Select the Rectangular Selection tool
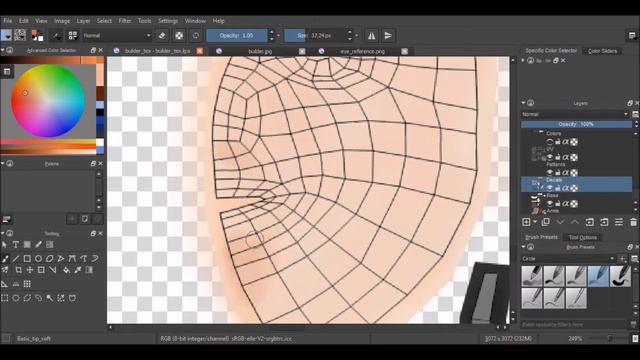Image resolution: width=640 pixels, height=360 pixels. click(4, 298)
